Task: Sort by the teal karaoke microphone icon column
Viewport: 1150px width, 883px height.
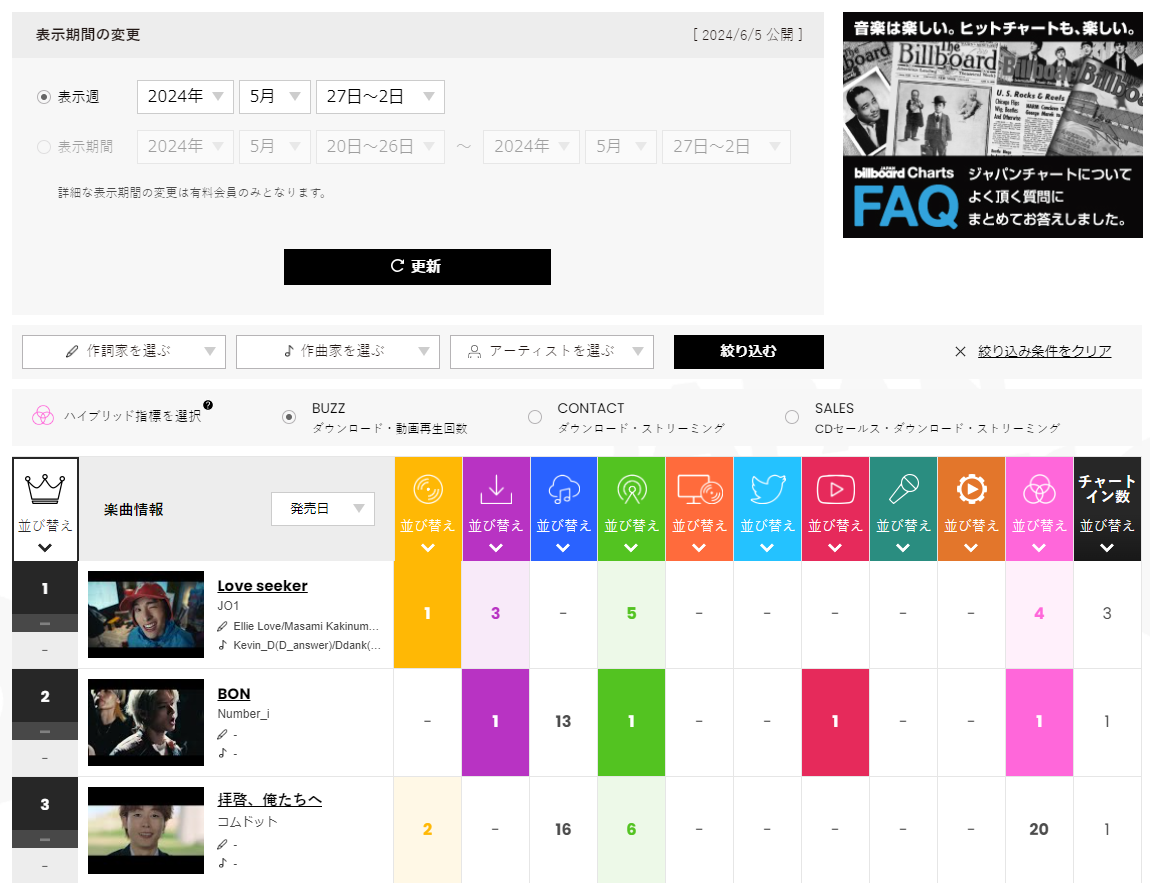Action: [x=903, y=509]
